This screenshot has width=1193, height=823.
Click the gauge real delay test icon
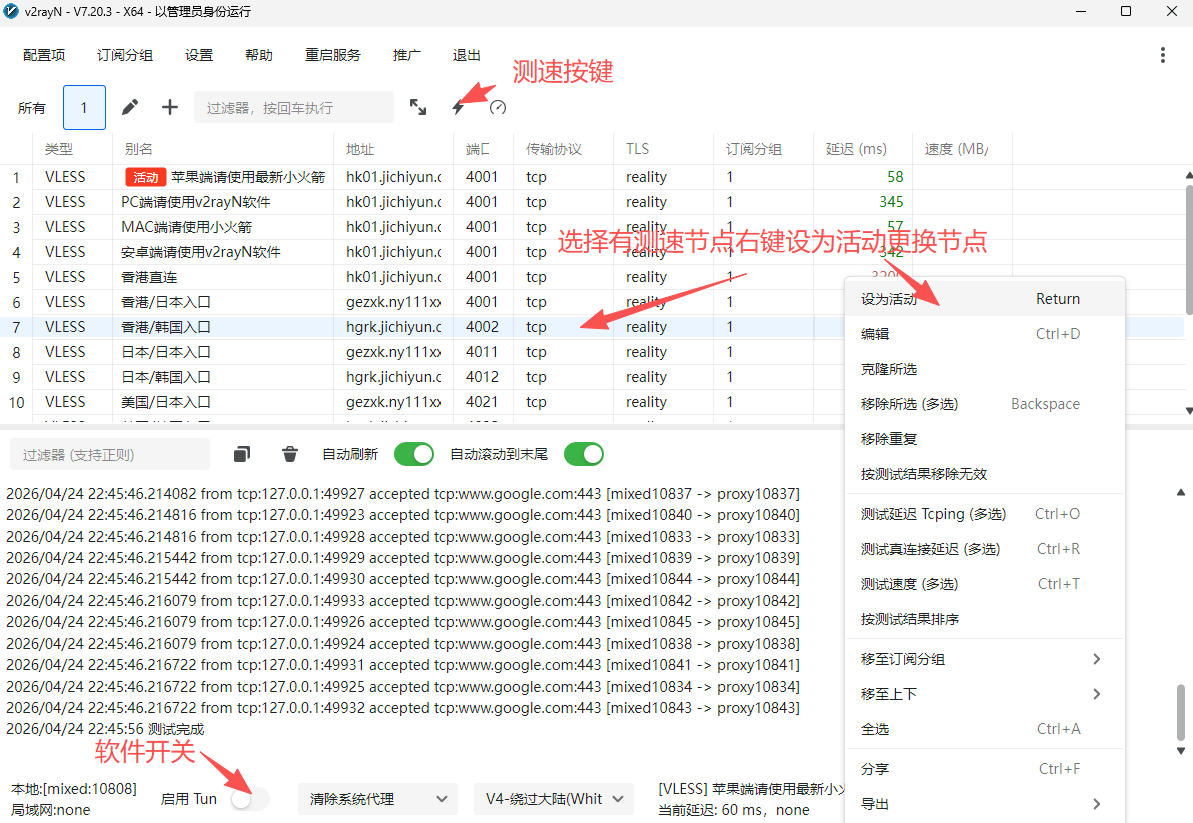point(498,107)
